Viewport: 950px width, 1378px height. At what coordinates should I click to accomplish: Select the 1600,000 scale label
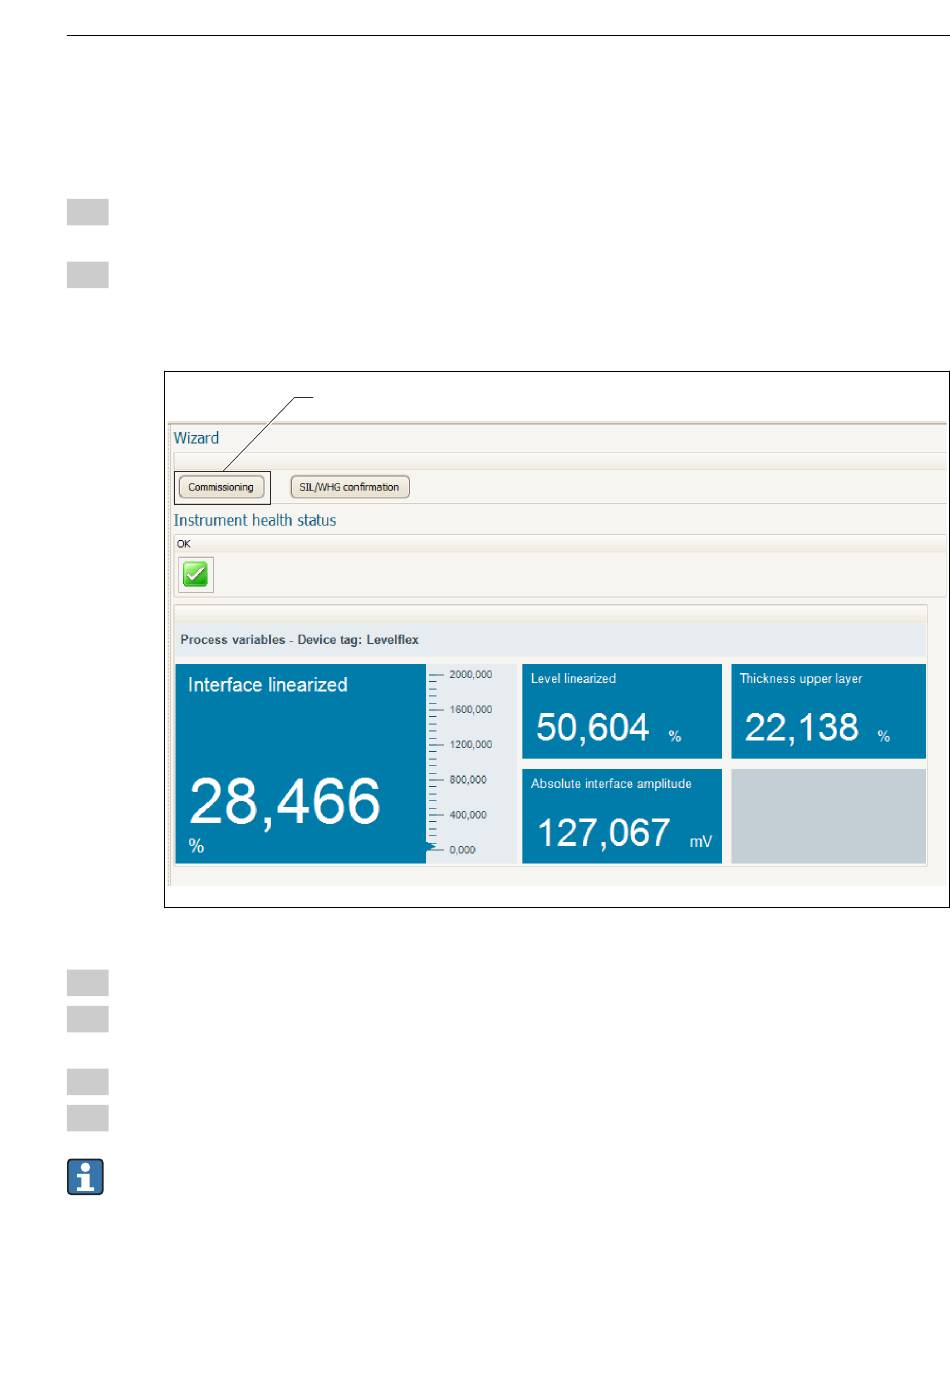[x=470, y=710]
